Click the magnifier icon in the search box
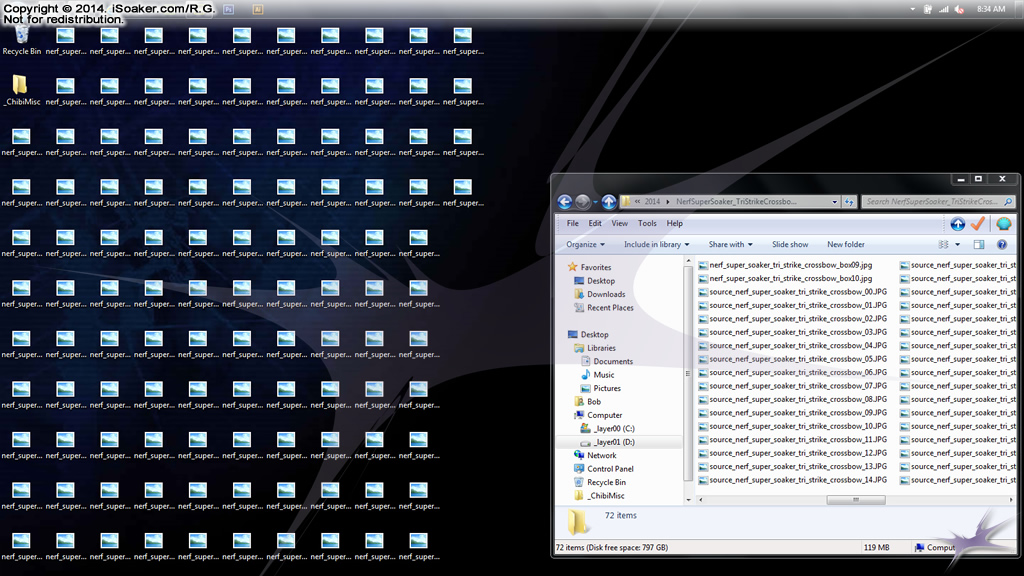Screen dimensions: 1024x576 coord(1008,202)
